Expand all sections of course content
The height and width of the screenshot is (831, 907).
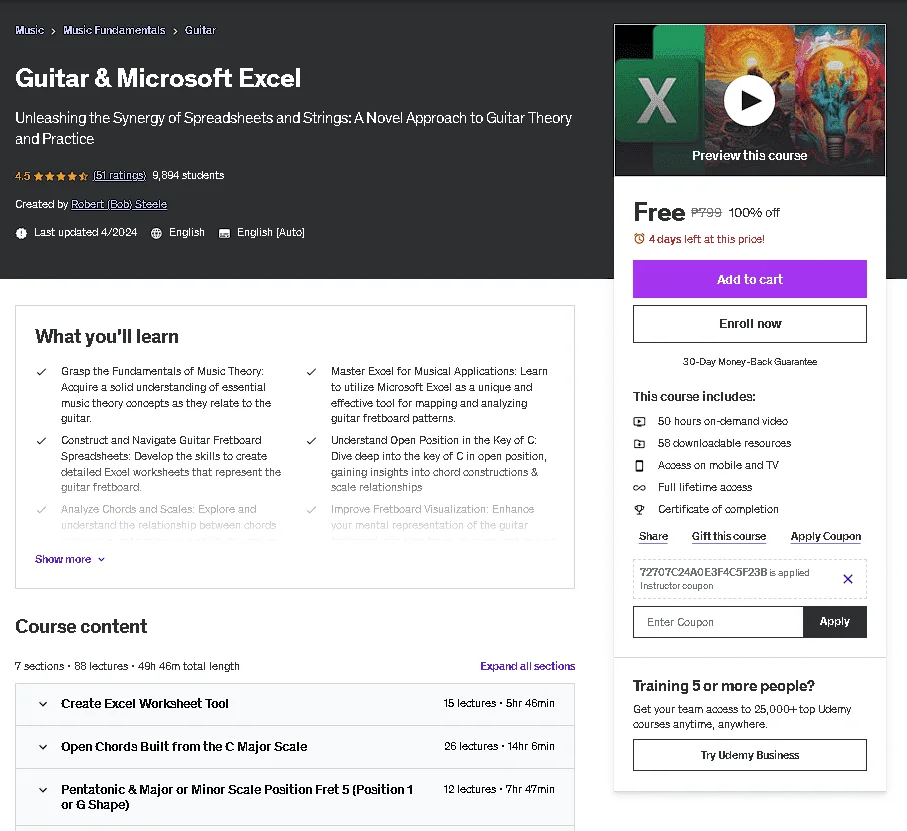point(528,666)
